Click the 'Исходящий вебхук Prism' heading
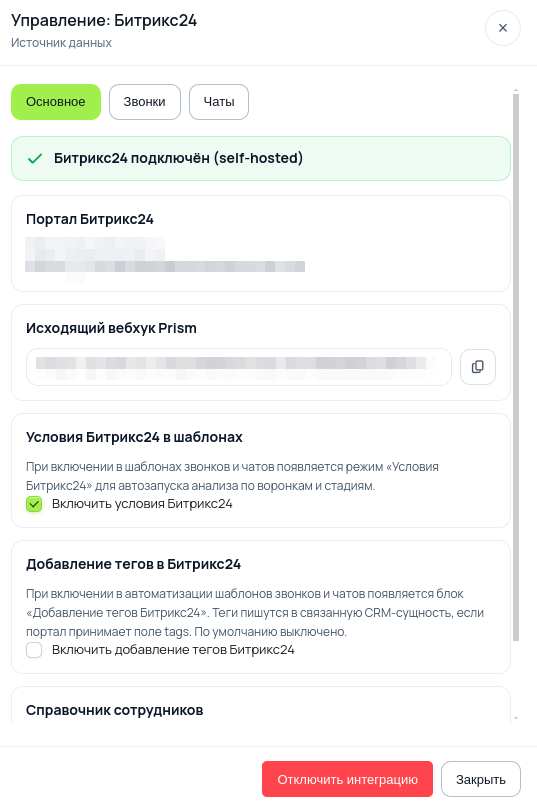 point(111,328)
